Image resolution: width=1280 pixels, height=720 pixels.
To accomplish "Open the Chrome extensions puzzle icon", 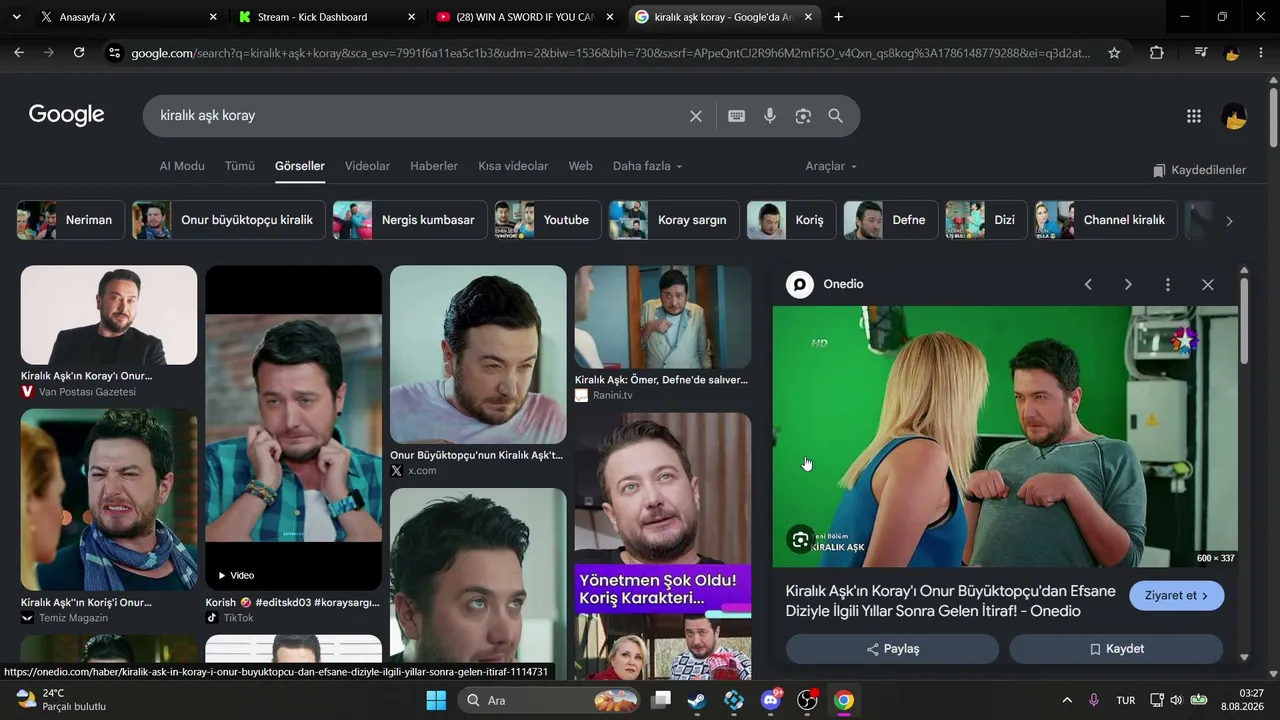I will pyautogui.click(x=1157, y=53).
